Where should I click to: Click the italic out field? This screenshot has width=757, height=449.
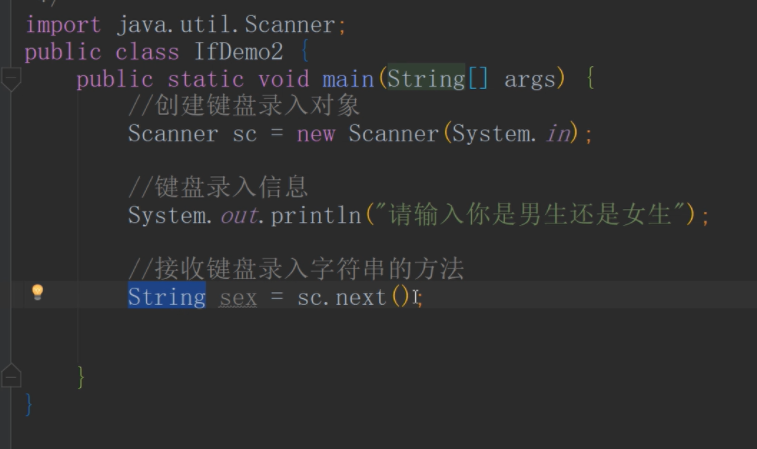click(239, 215)
